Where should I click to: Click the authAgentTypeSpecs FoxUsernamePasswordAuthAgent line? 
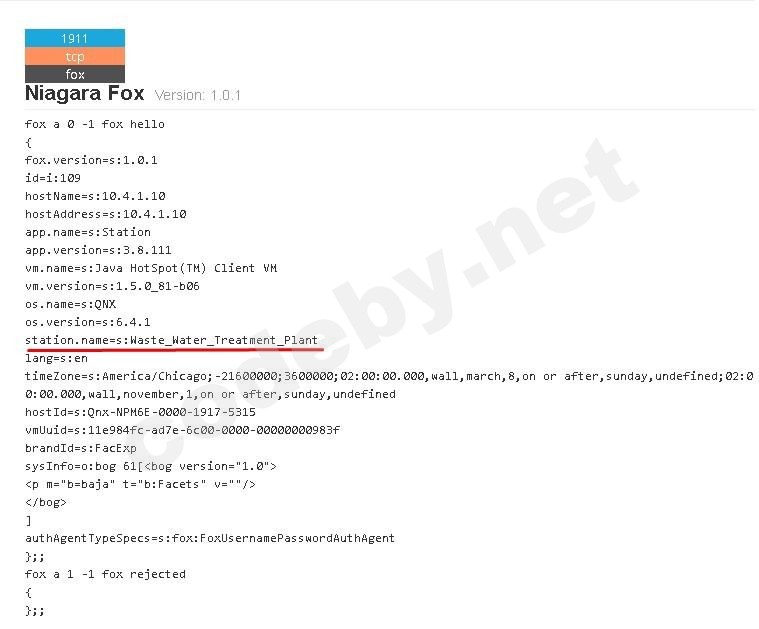(210, 538)
